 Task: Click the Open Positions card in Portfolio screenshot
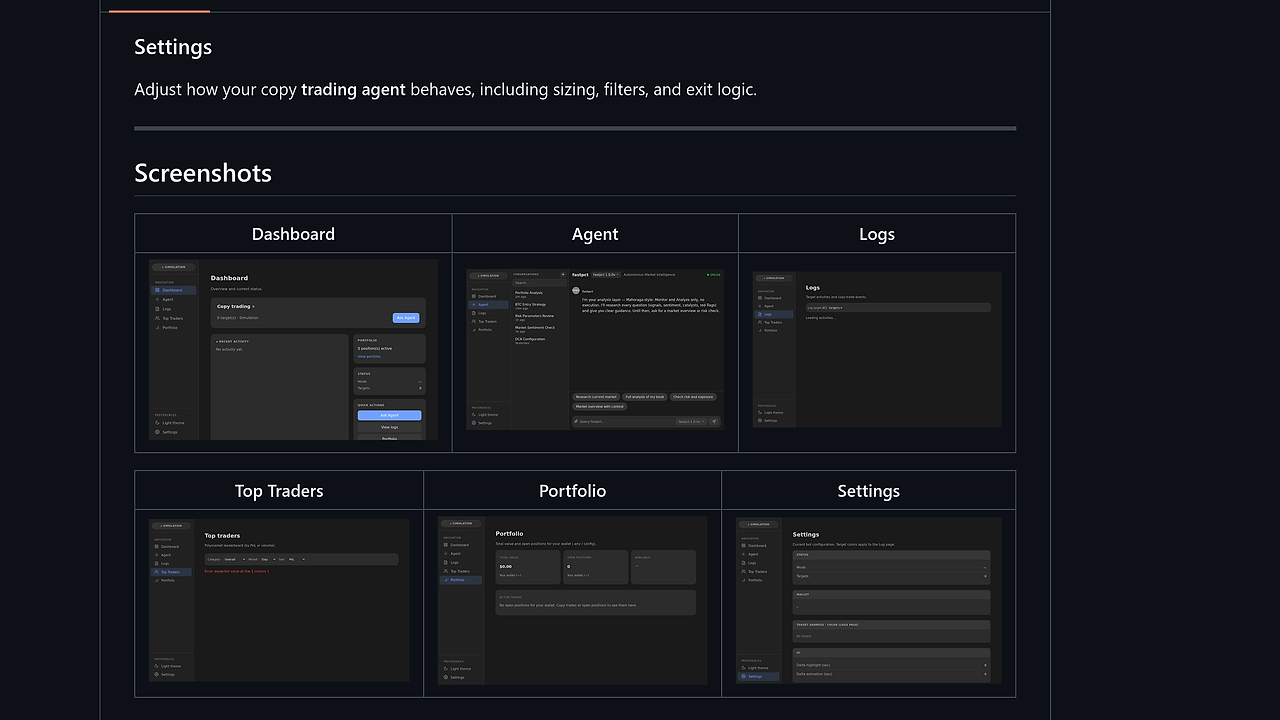tap(595, 567)
